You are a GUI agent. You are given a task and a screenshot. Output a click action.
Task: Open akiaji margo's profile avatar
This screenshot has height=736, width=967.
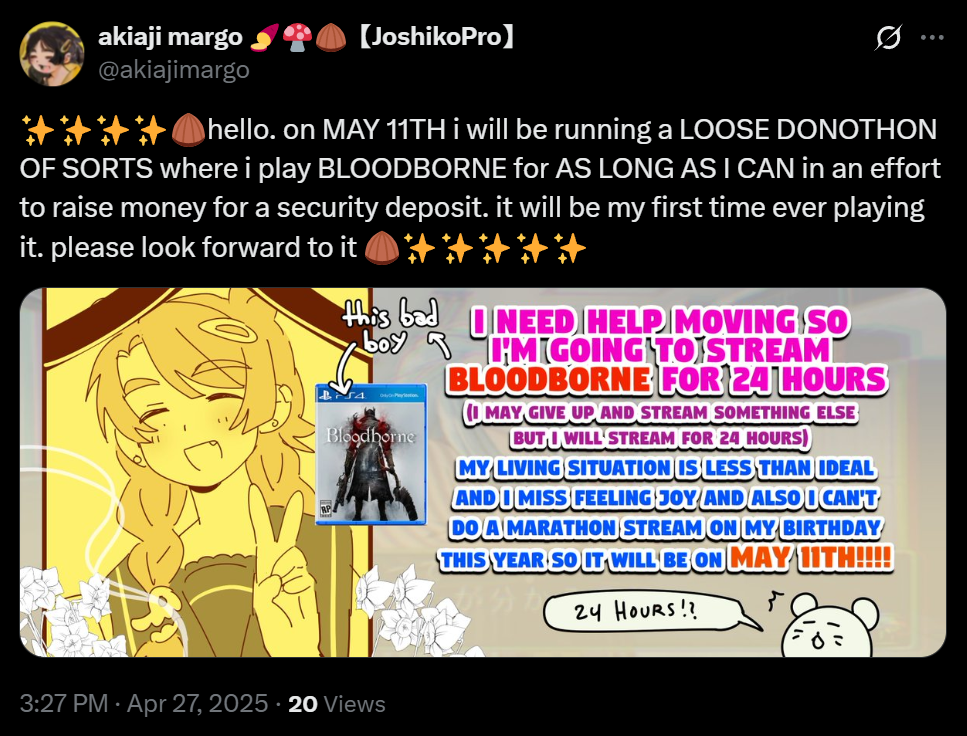pos(52,54)
